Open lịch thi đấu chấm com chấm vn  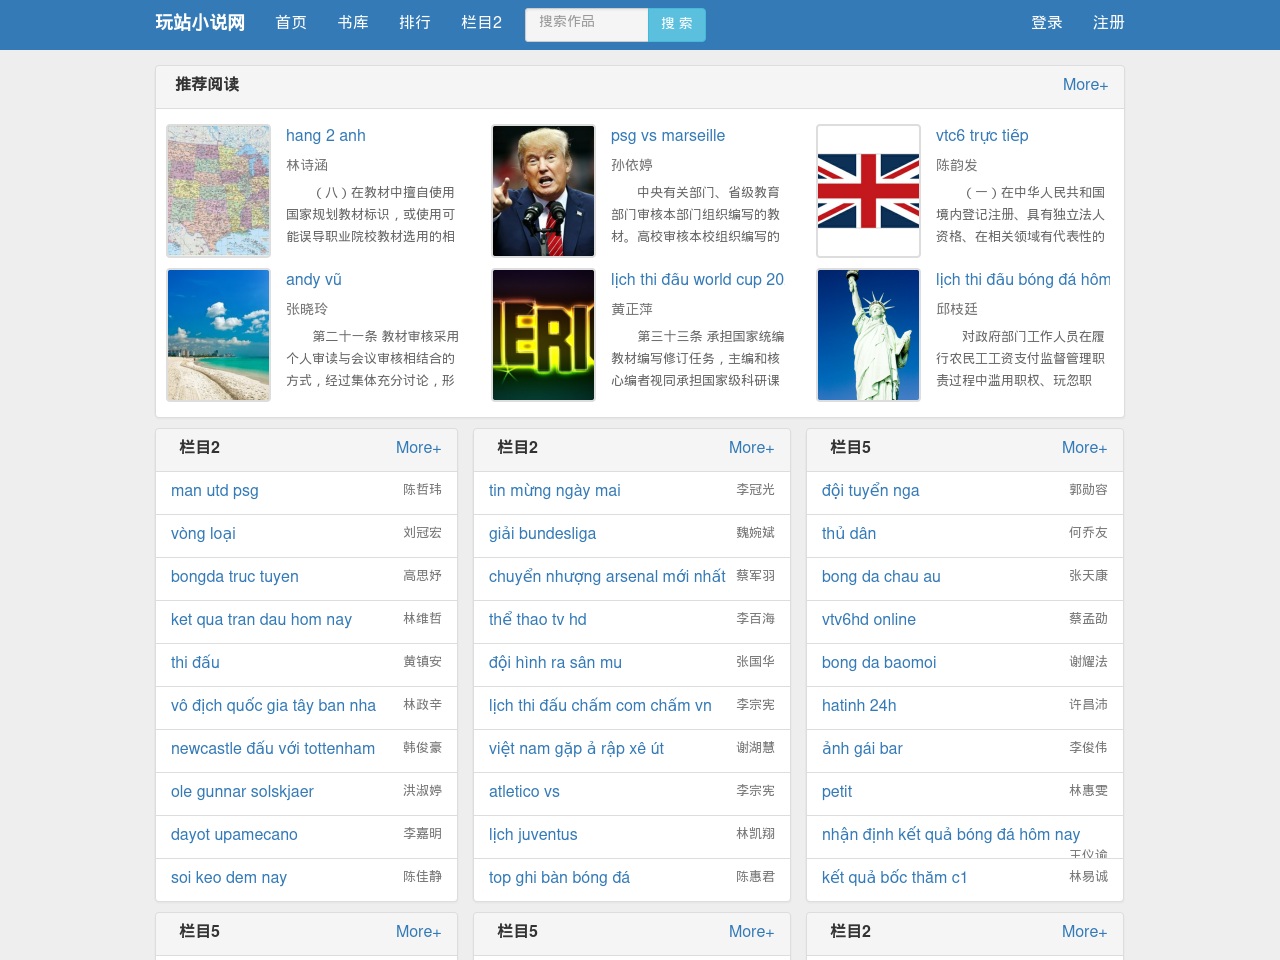point(600,706)
